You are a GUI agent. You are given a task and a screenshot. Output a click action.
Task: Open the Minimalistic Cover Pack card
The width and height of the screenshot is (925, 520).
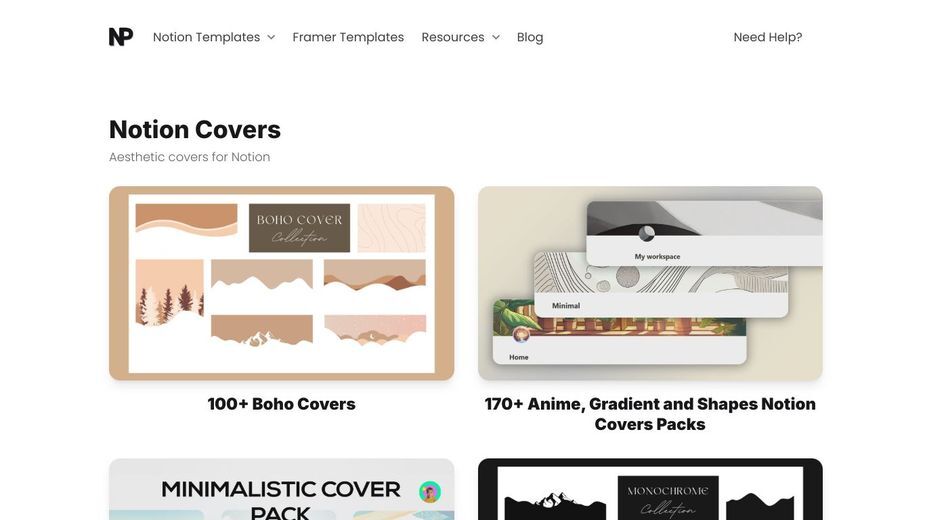click(281, 489)
